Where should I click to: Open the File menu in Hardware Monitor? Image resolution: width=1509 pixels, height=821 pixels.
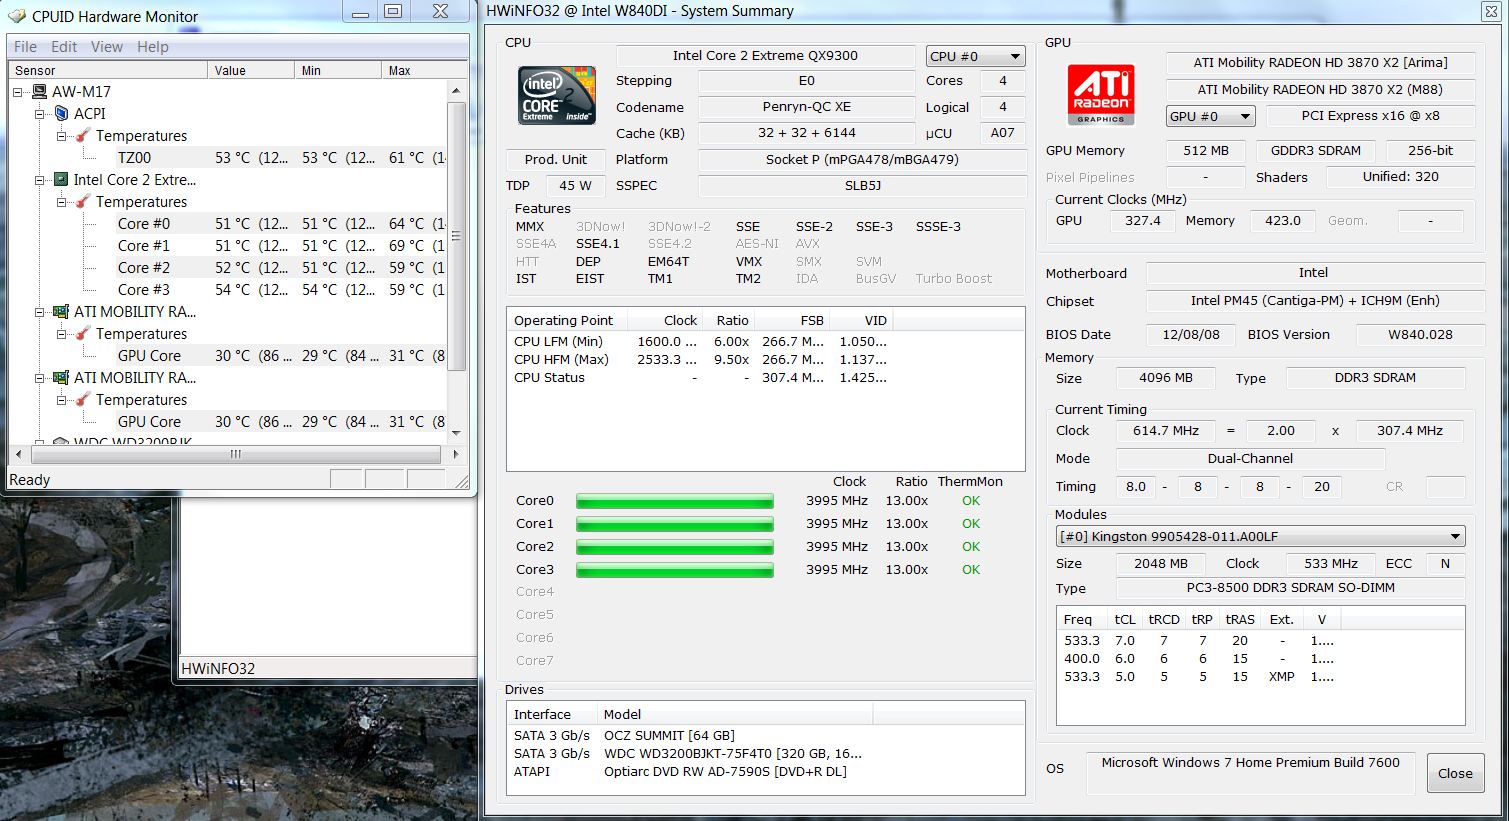[x=25, y=47]
